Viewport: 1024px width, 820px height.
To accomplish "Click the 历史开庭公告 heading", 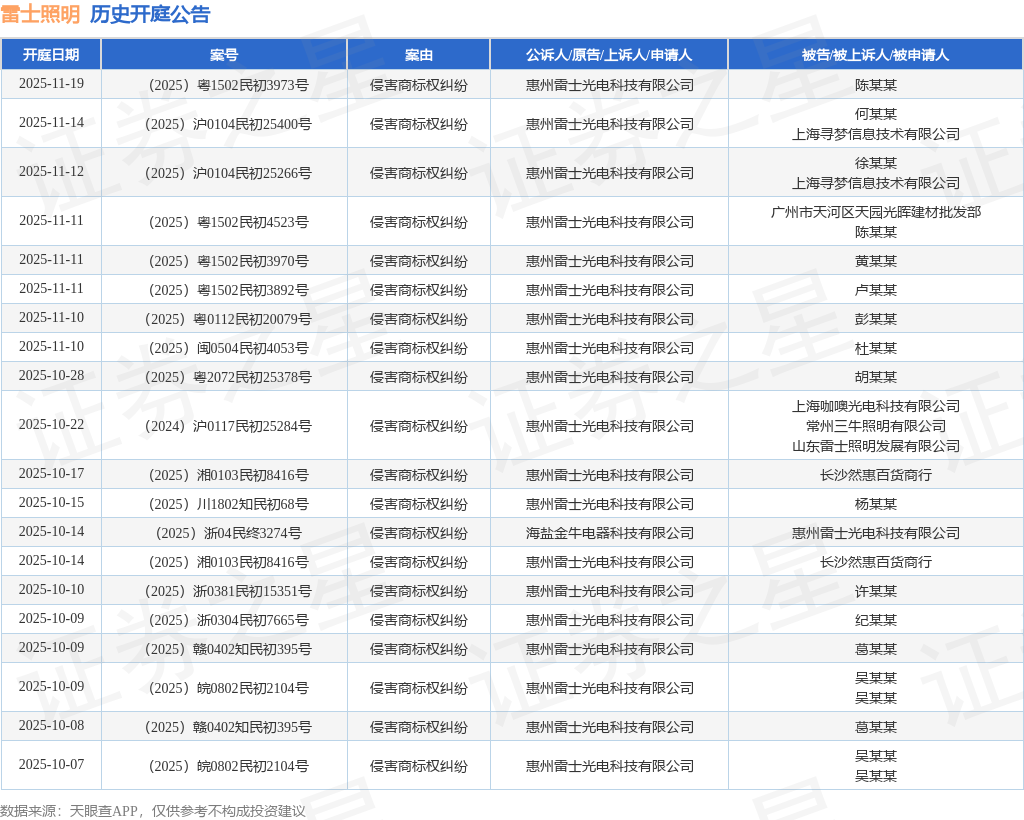I will click(x=150, y=14).
